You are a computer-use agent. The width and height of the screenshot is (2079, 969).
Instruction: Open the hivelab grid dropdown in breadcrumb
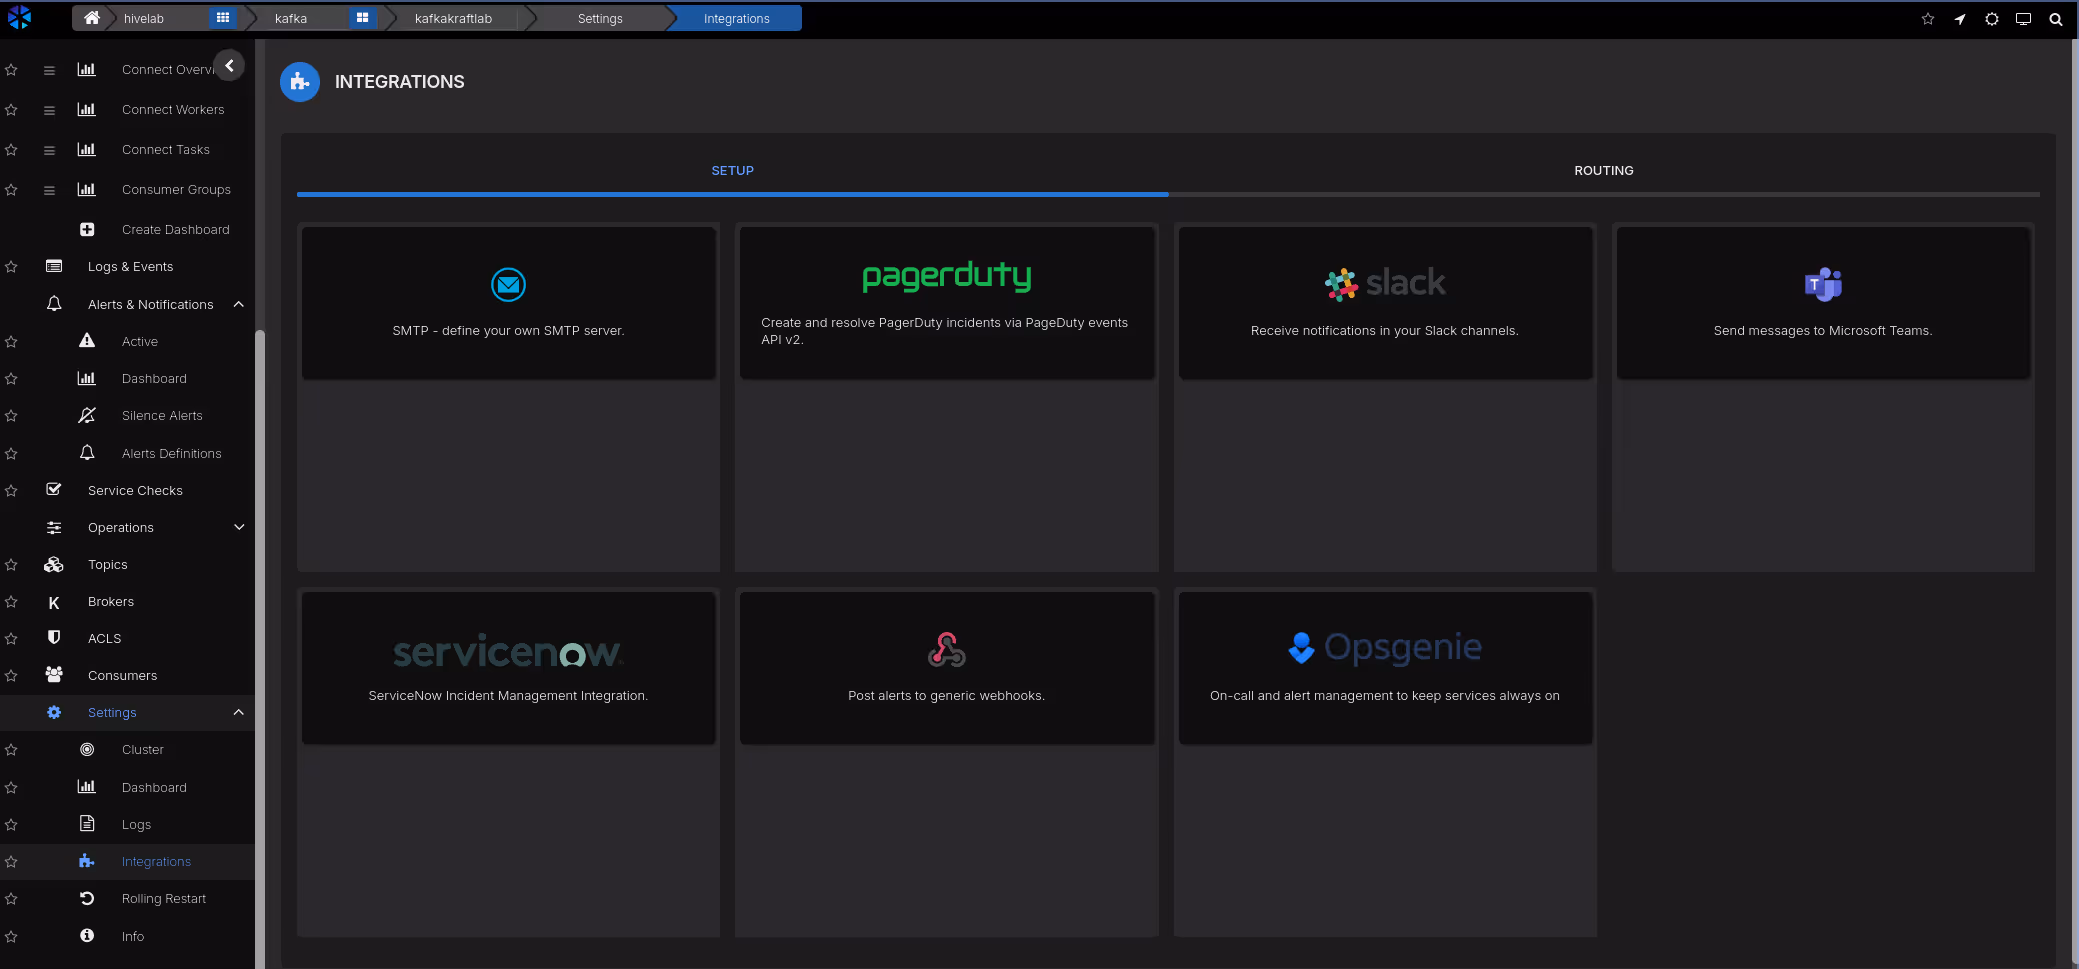pyautogui.click(x=222, y=18)
